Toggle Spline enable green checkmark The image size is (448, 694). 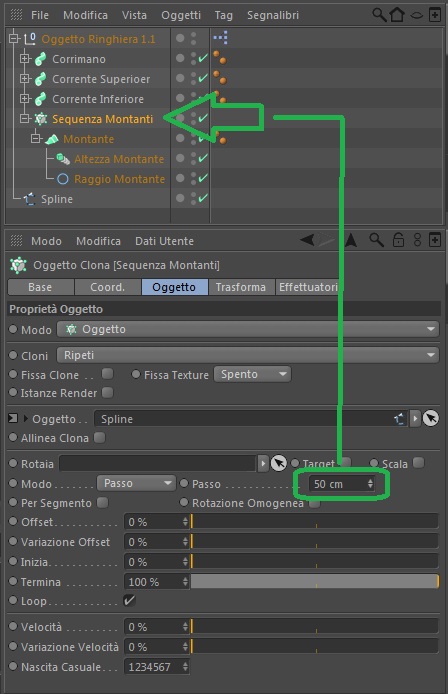pyautogui.click(x=203, y=198)
